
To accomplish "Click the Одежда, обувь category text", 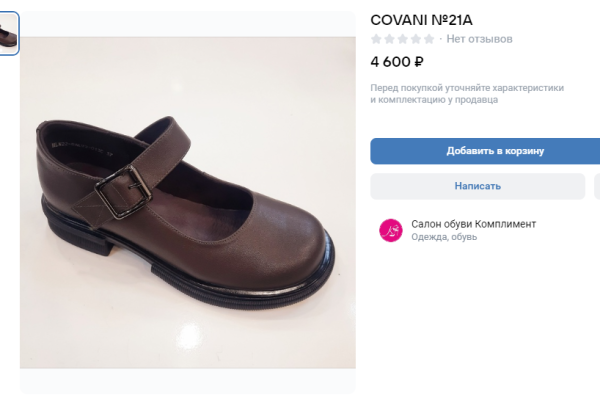I will [444, 238].
